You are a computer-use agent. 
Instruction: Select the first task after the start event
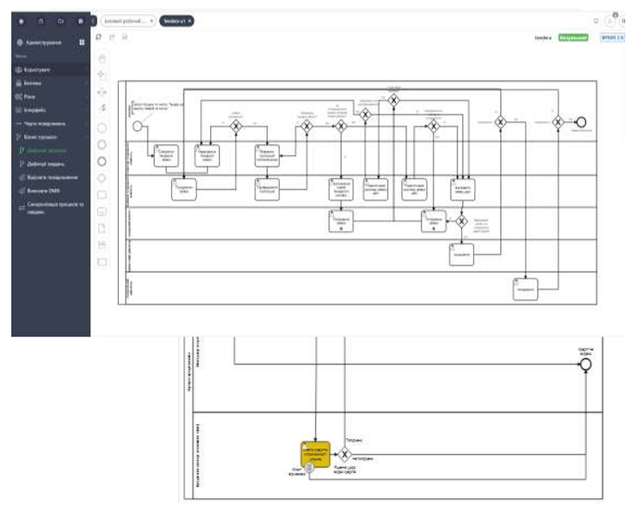point(167,156)
